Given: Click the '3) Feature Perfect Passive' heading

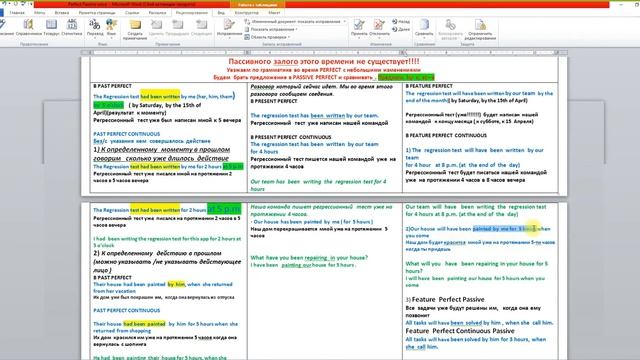Looking at the screenshot, I should point(445,300).
